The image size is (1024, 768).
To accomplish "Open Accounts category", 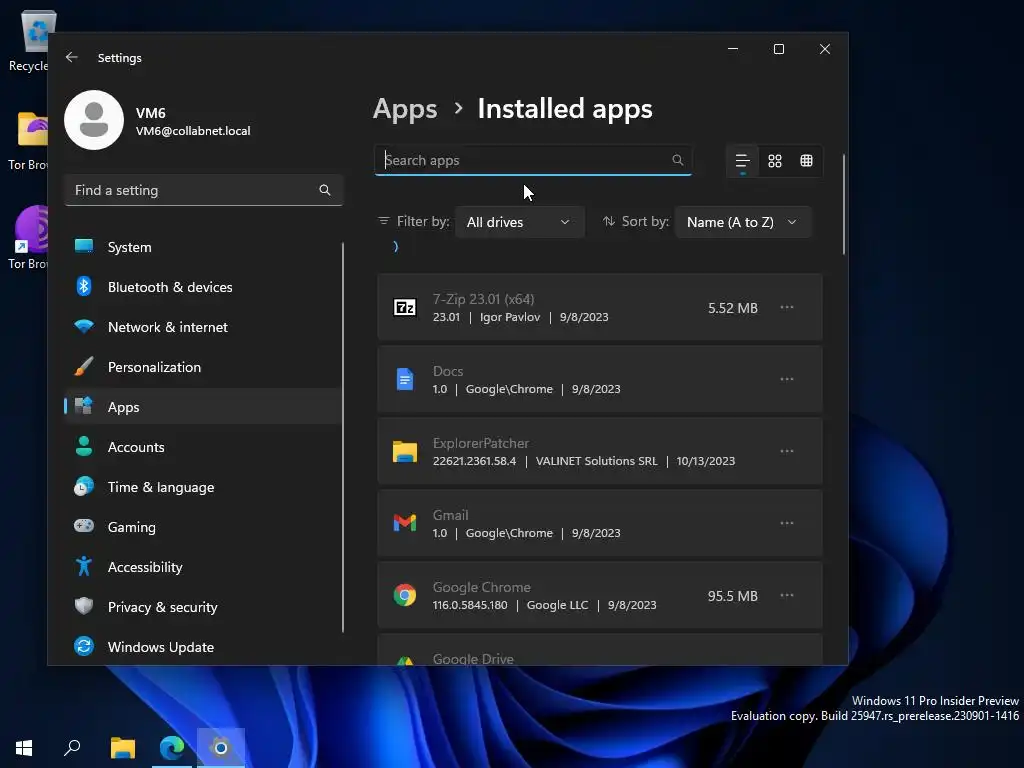I will point(203,447).
